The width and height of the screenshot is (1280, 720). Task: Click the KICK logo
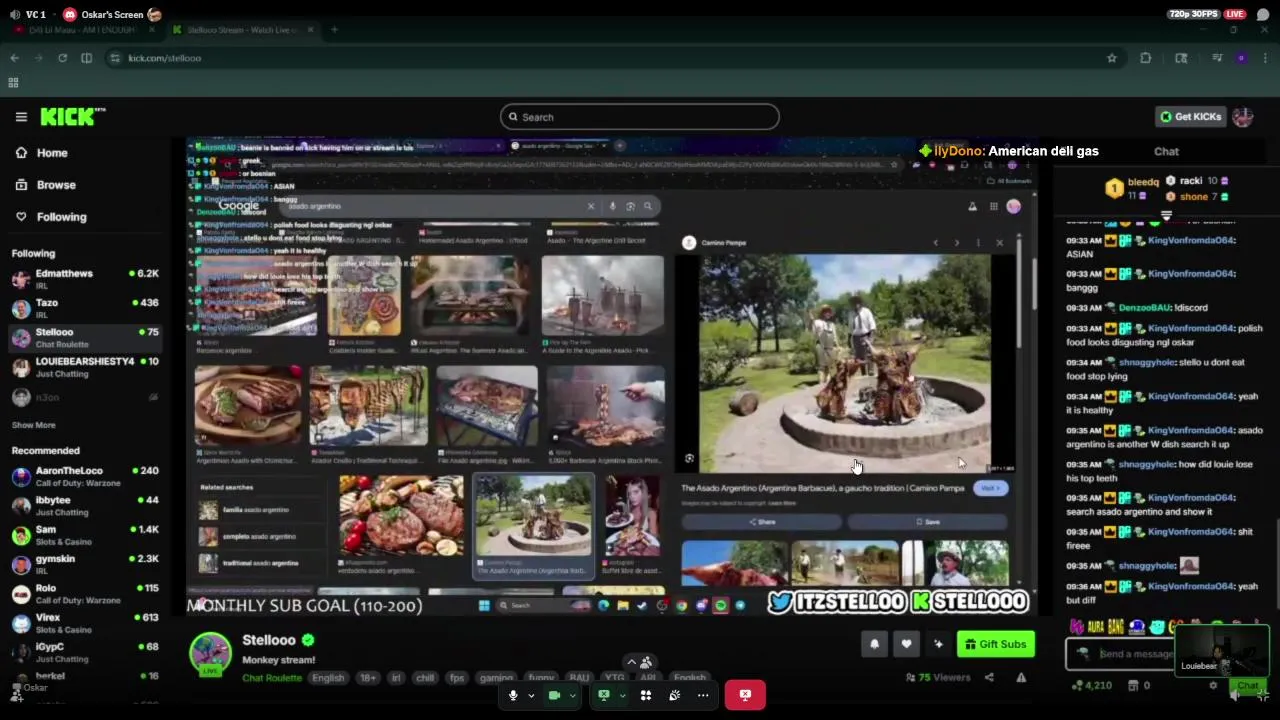tap(72, 117)
